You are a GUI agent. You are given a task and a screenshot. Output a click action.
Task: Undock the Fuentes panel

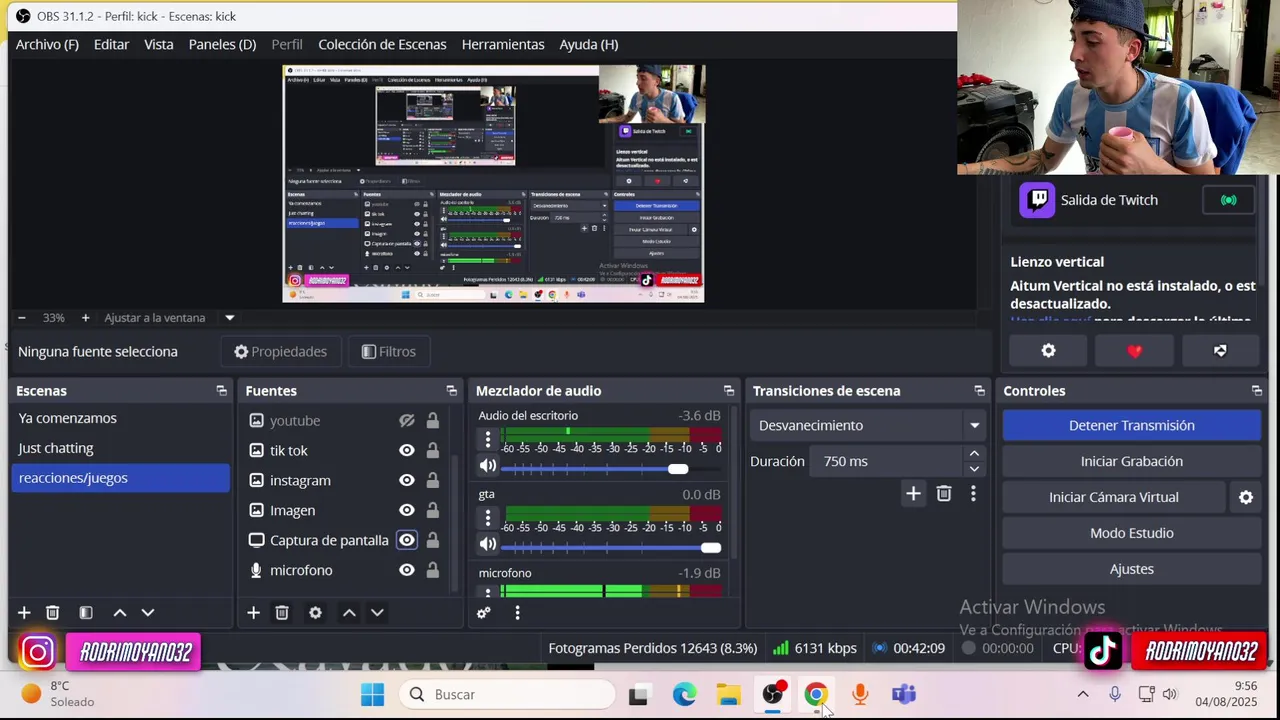coord(451,391)
